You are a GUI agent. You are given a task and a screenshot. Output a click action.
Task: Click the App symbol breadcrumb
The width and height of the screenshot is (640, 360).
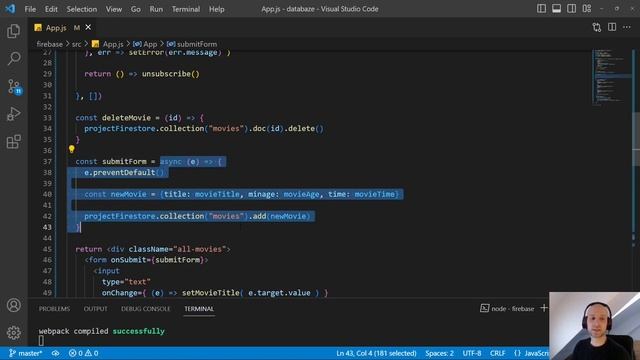point(145,44)
